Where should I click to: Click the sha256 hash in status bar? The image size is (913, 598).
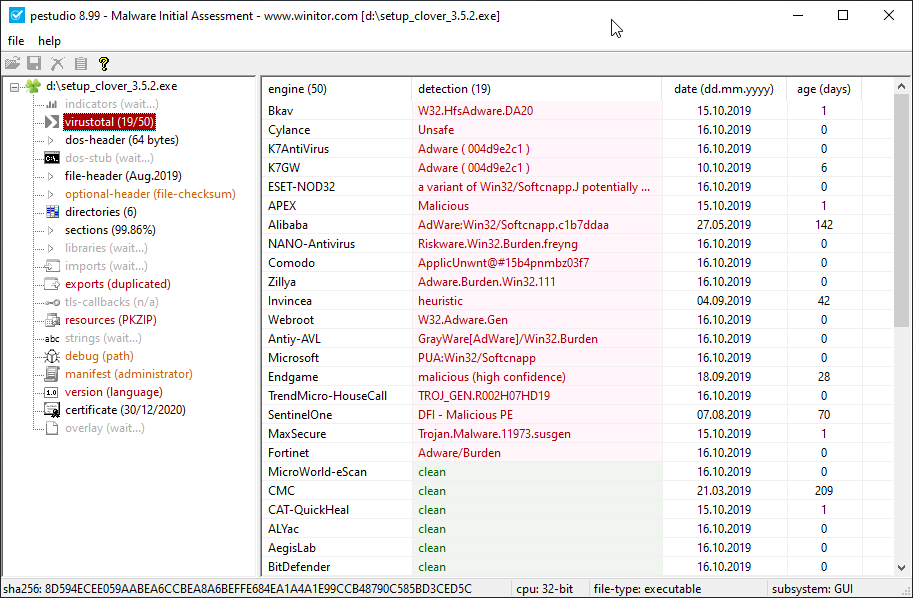pos(237,589)
